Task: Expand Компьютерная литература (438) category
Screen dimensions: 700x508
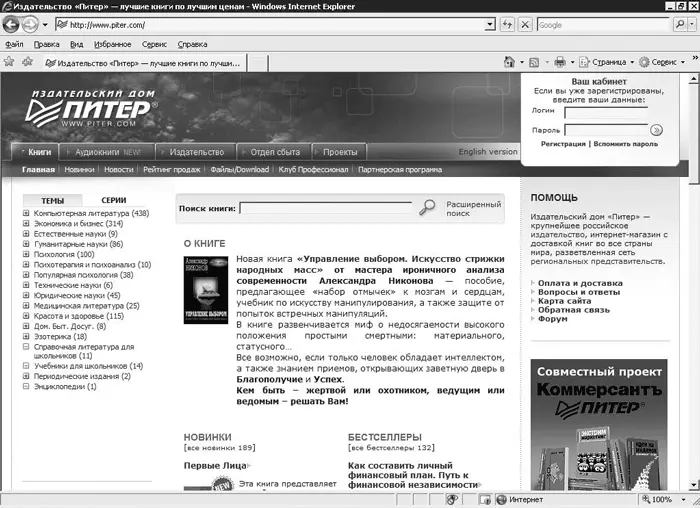Action: [26, 213]
